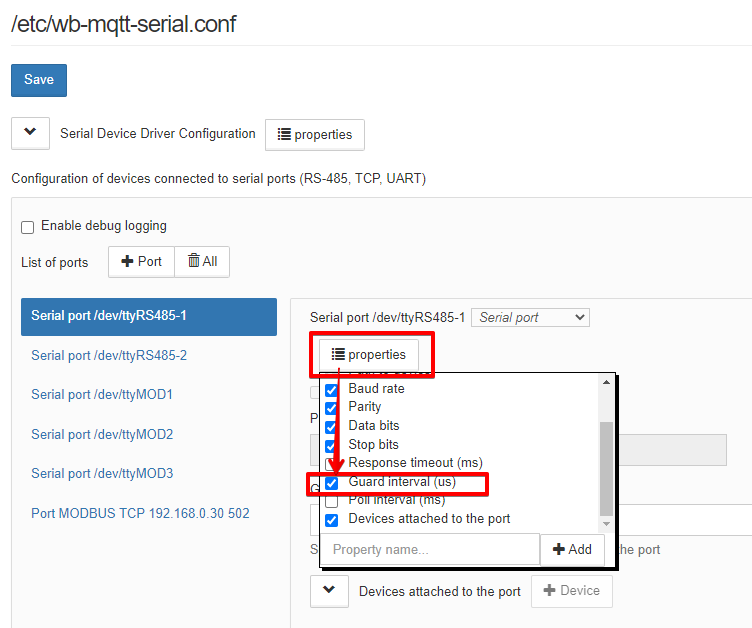The height and width of the screenshot is (628, 752).
Task: Enable debug logging checkbox
Action: click(x=28, y=227)
